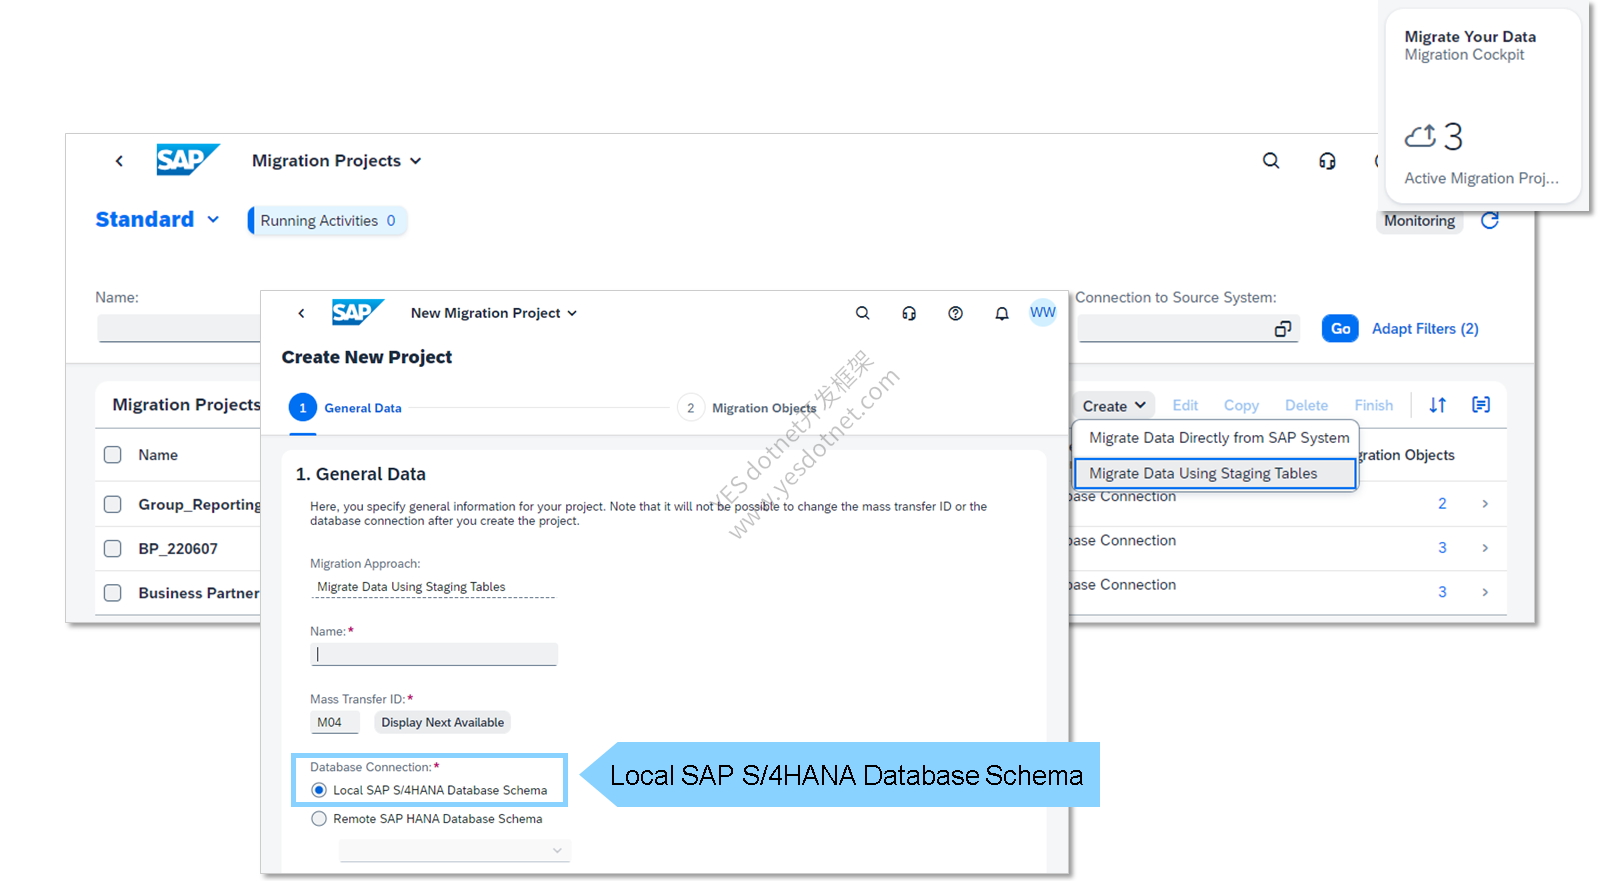Expand Migration Projects title dropdown

pyautogui.click(x=416, y=161)
